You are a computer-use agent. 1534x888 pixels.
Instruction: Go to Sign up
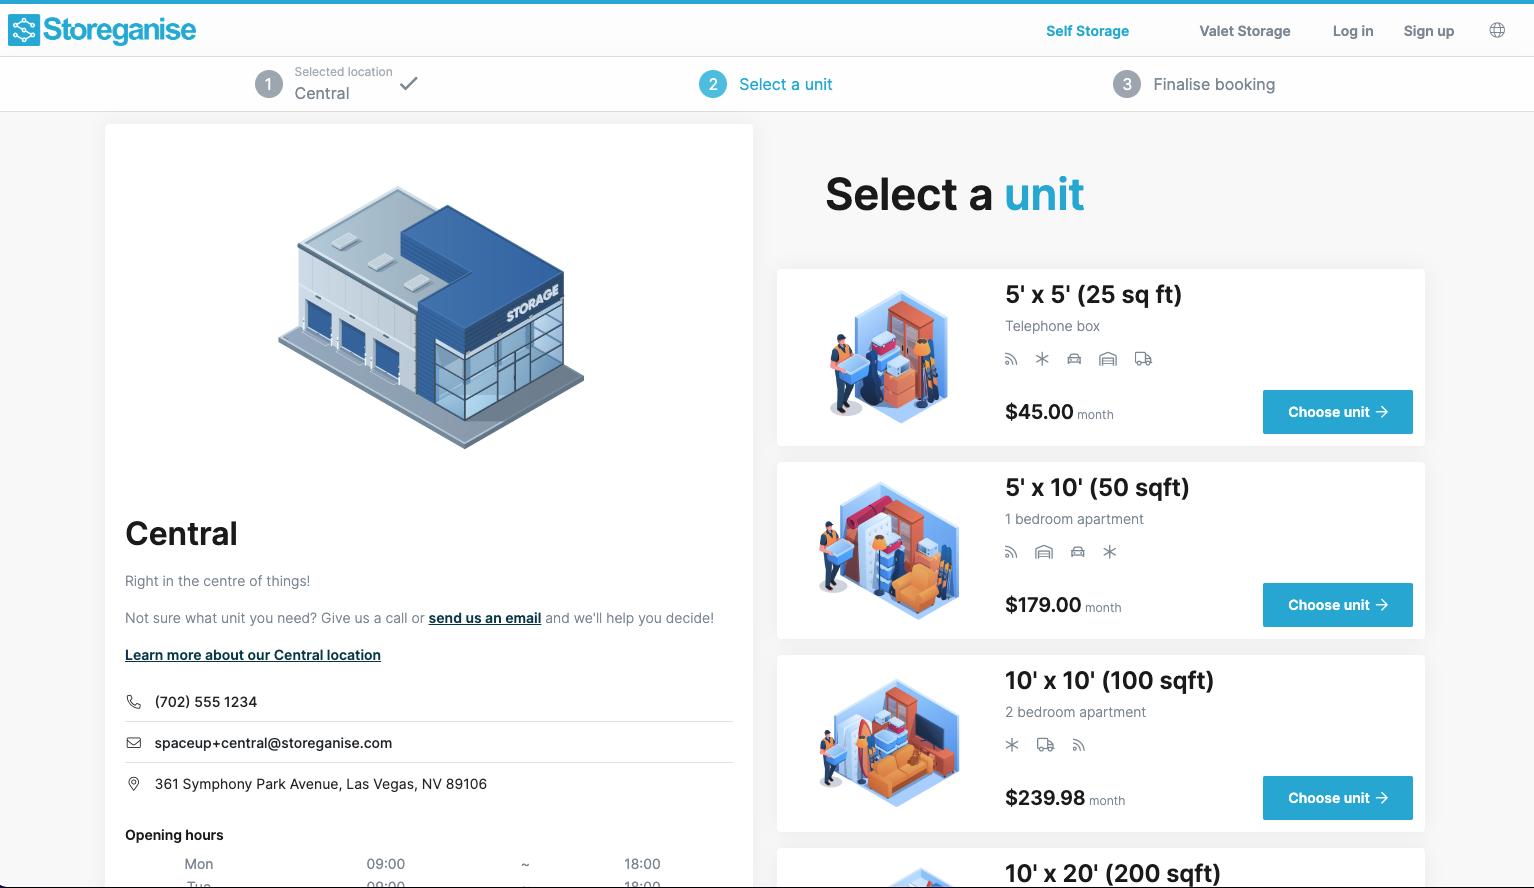click(x=1428, y=31)
